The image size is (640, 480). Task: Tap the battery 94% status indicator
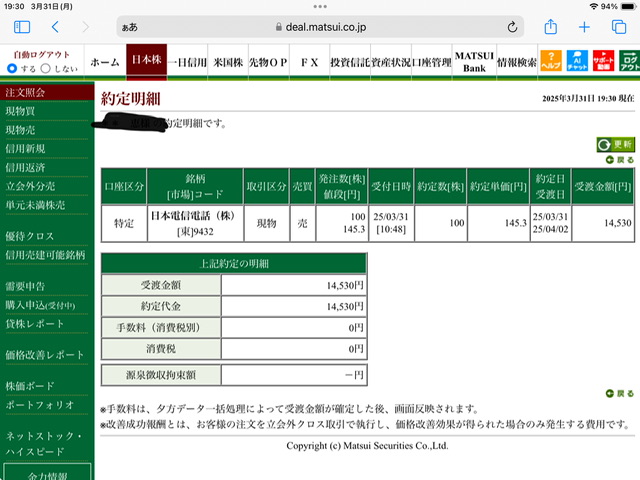point(618,7)
